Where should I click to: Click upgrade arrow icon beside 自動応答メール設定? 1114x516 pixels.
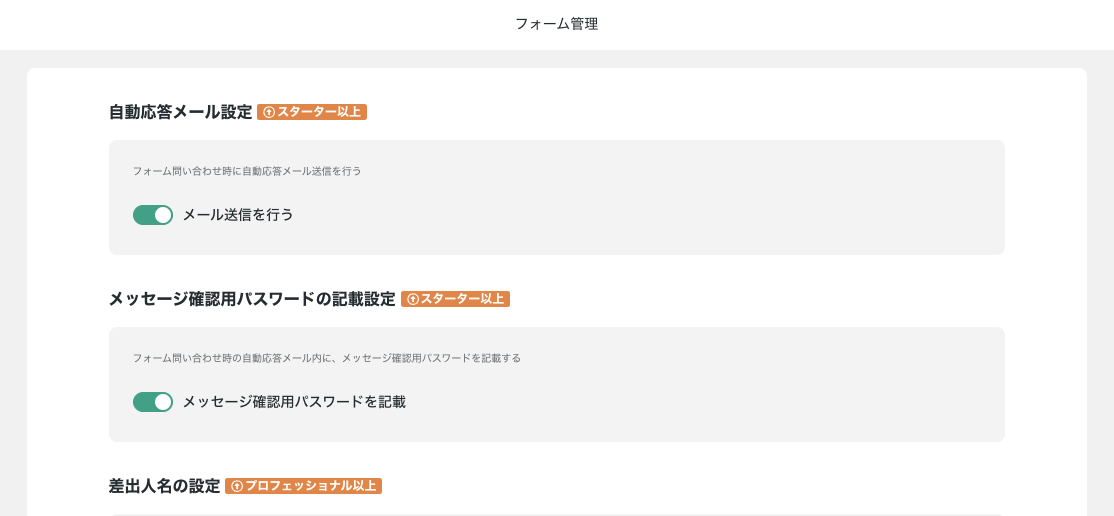pos(269,112)
